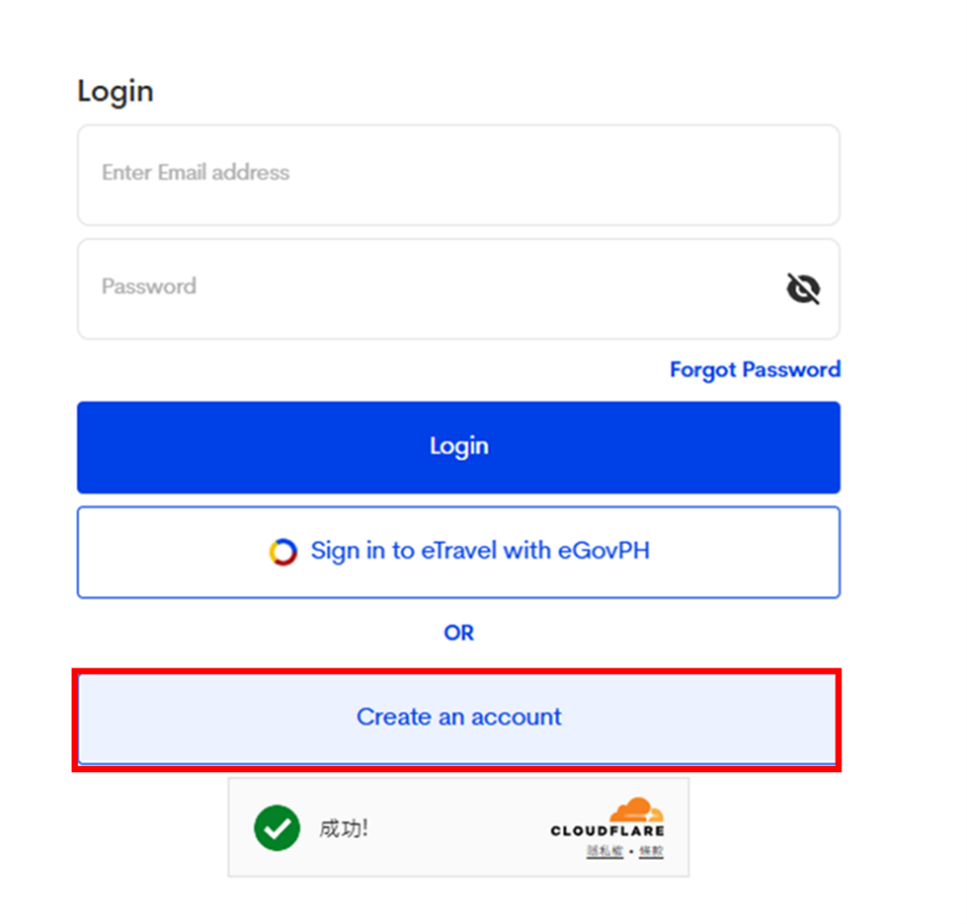Click the Login heading text
This screenshot has width=967, height=924.
(x=115, y=91)
